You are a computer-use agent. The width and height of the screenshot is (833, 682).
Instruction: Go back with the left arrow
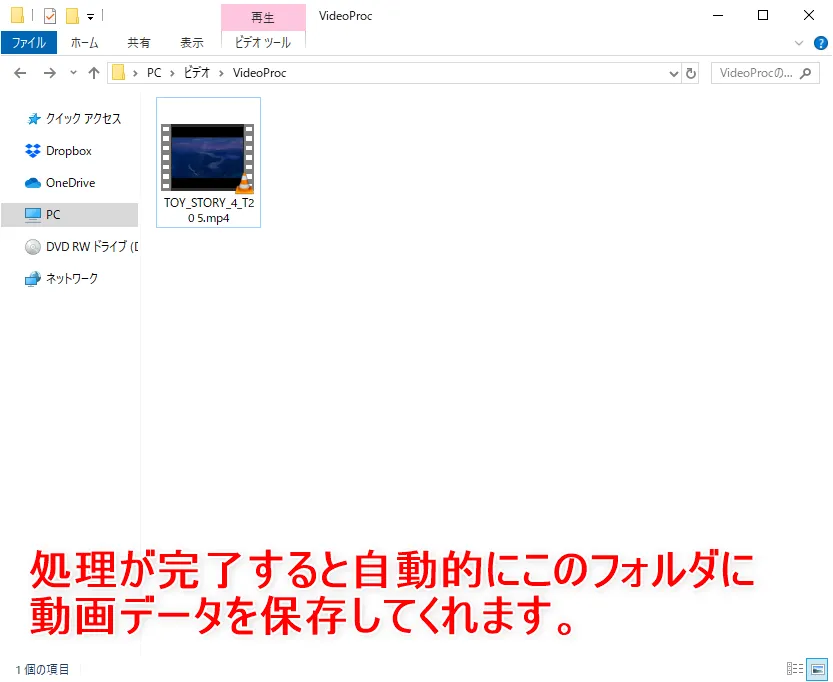20,73
